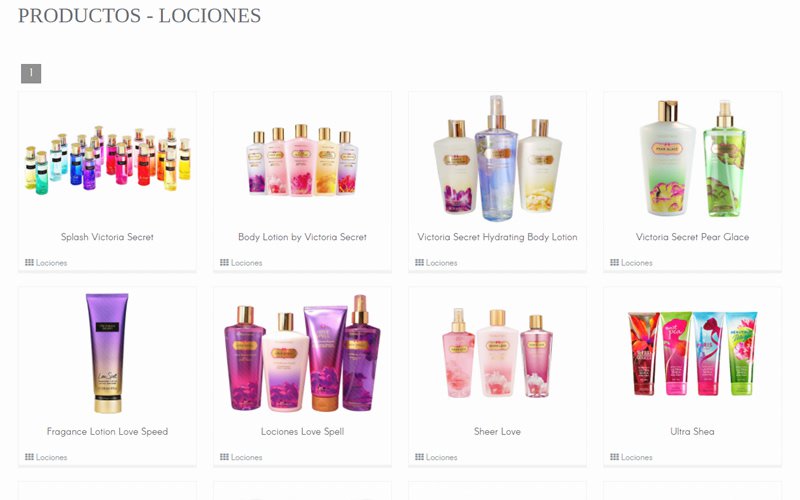
Task: Click the grid icon under Splash Victoria Secret
Action: 29,262
